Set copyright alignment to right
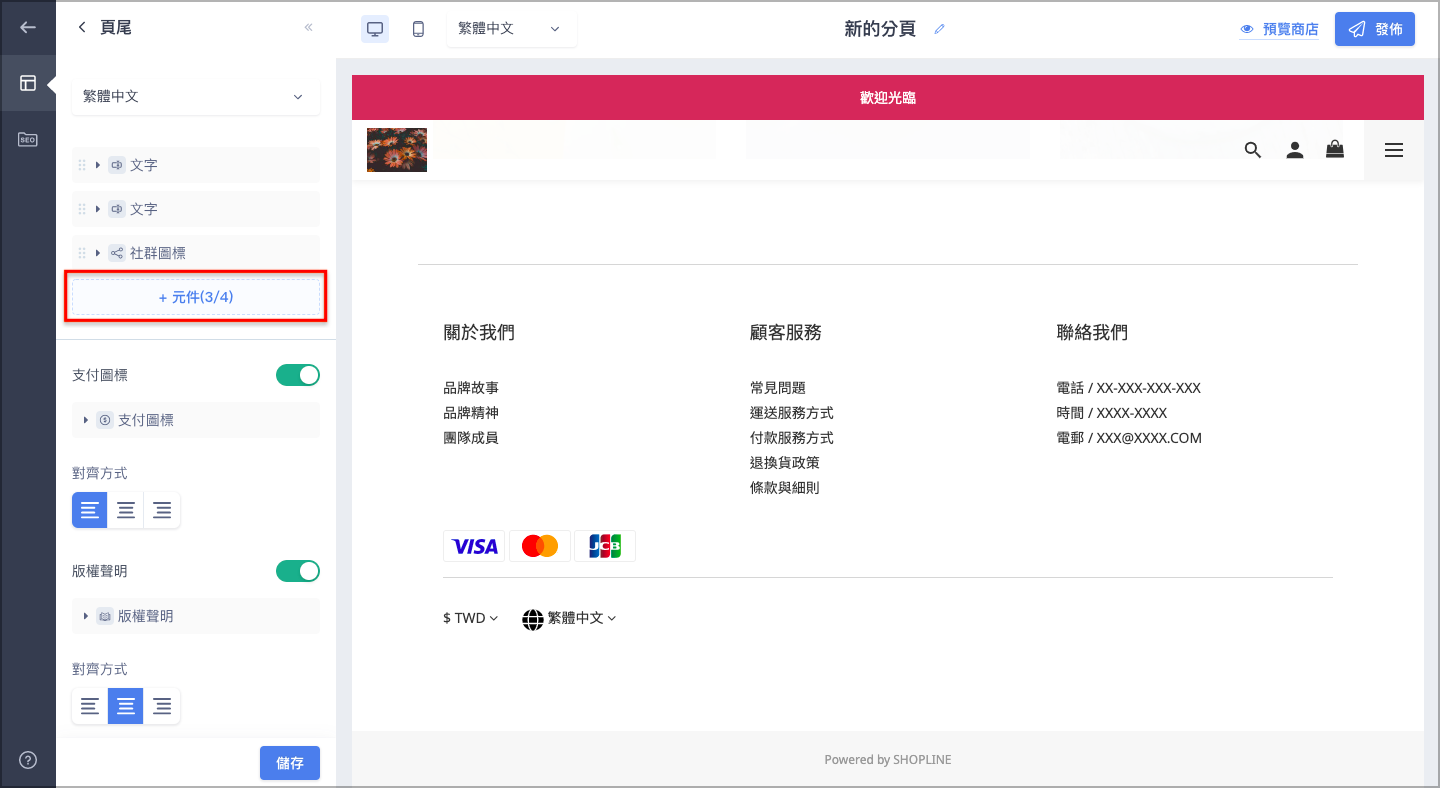The width and height of the screenshot is (1440, 788). point(162,706)
